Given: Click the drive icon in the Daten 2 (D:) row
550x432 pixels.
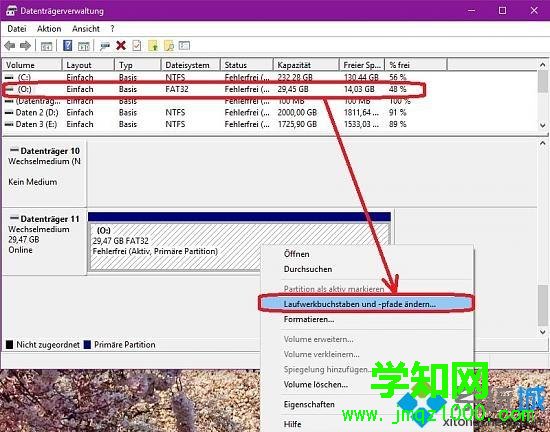Looking at the screenshot, I should [x=9, y=113].
